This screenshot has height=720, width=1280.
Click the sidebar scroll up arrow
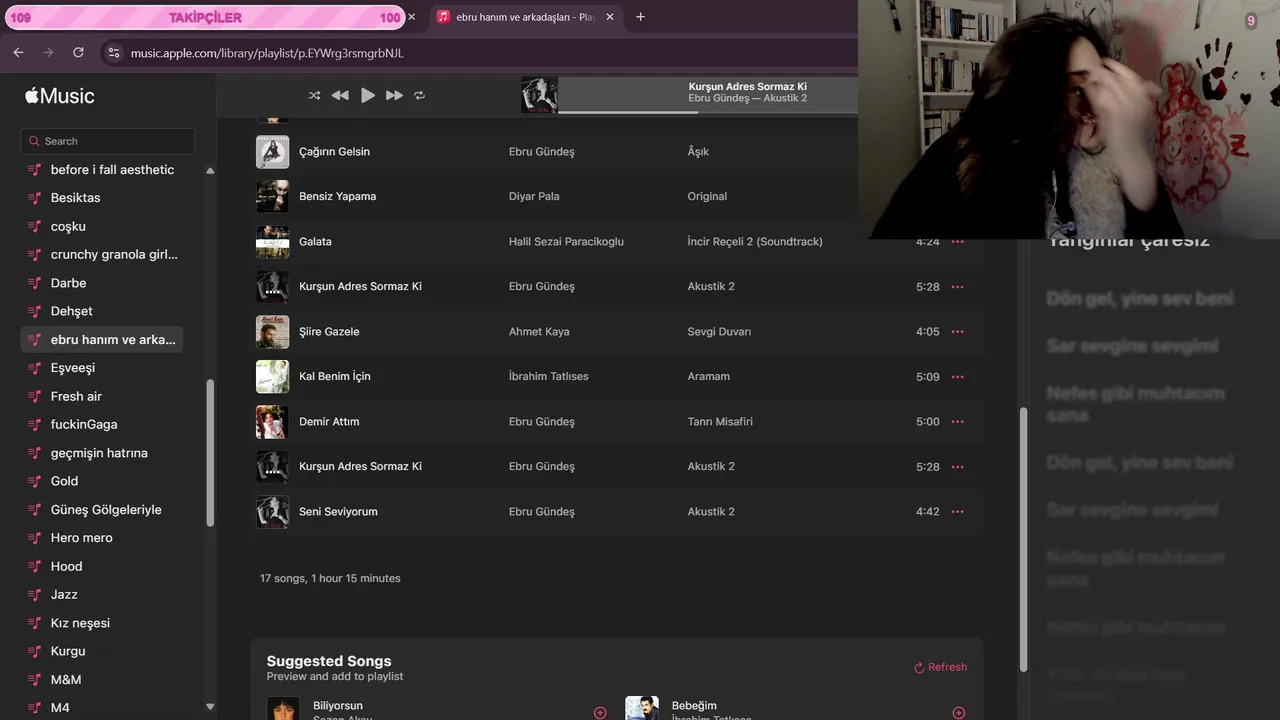[210, 171]
